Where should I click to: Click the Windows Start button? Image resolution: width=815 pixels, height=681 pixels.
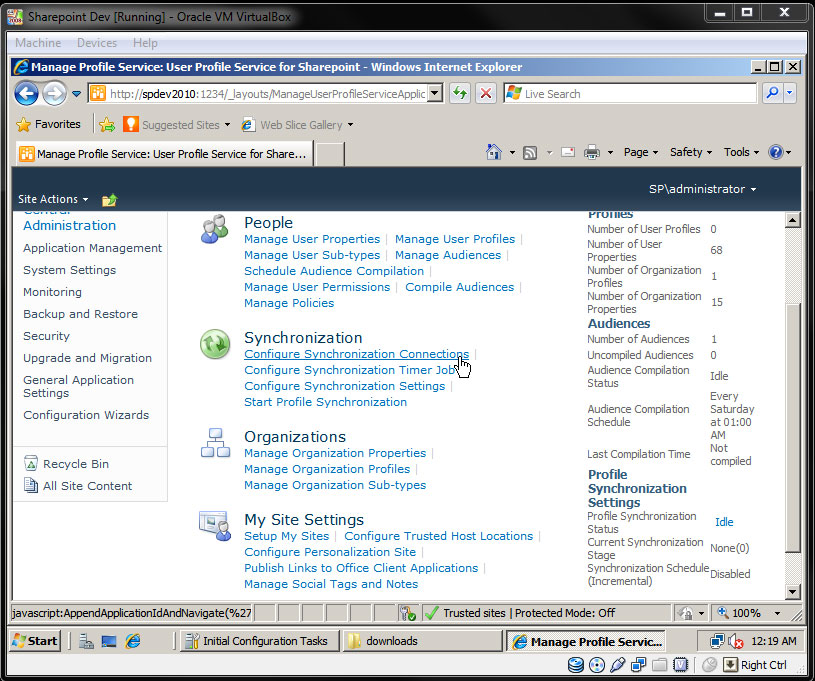[35, 641]
